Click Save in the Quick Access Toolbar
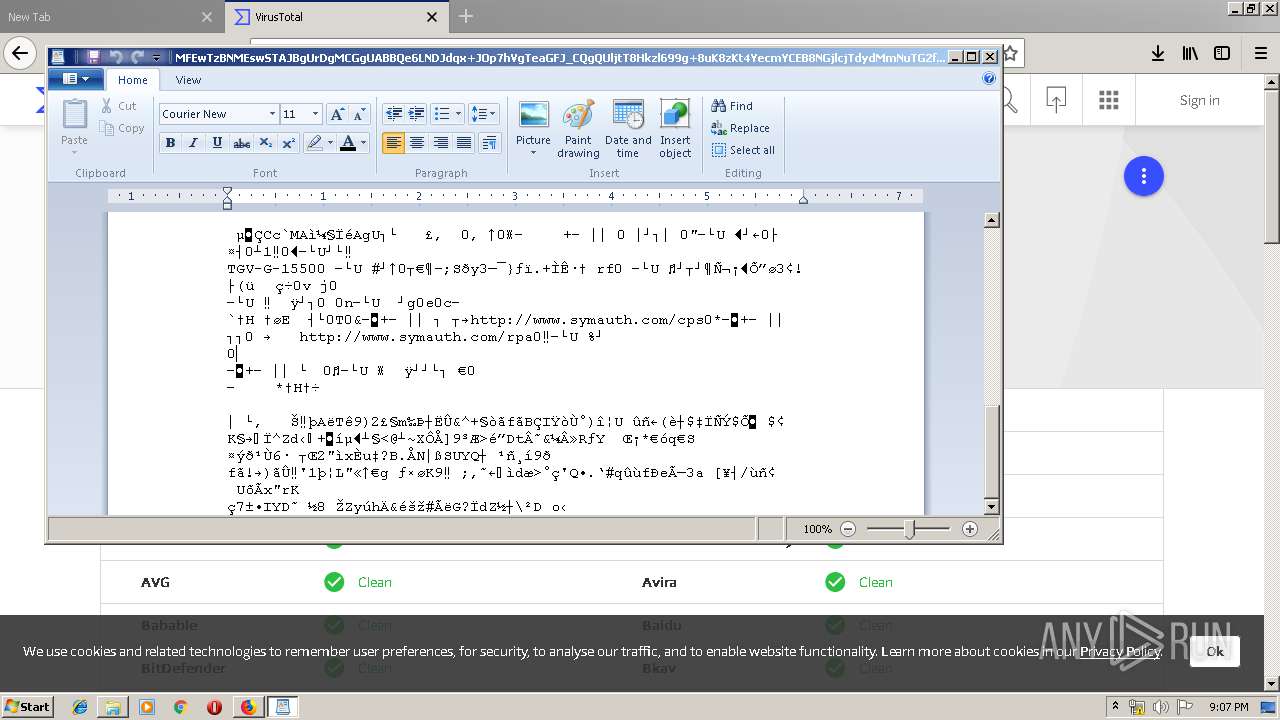The image size is (1280, 720). click(93, 57)
